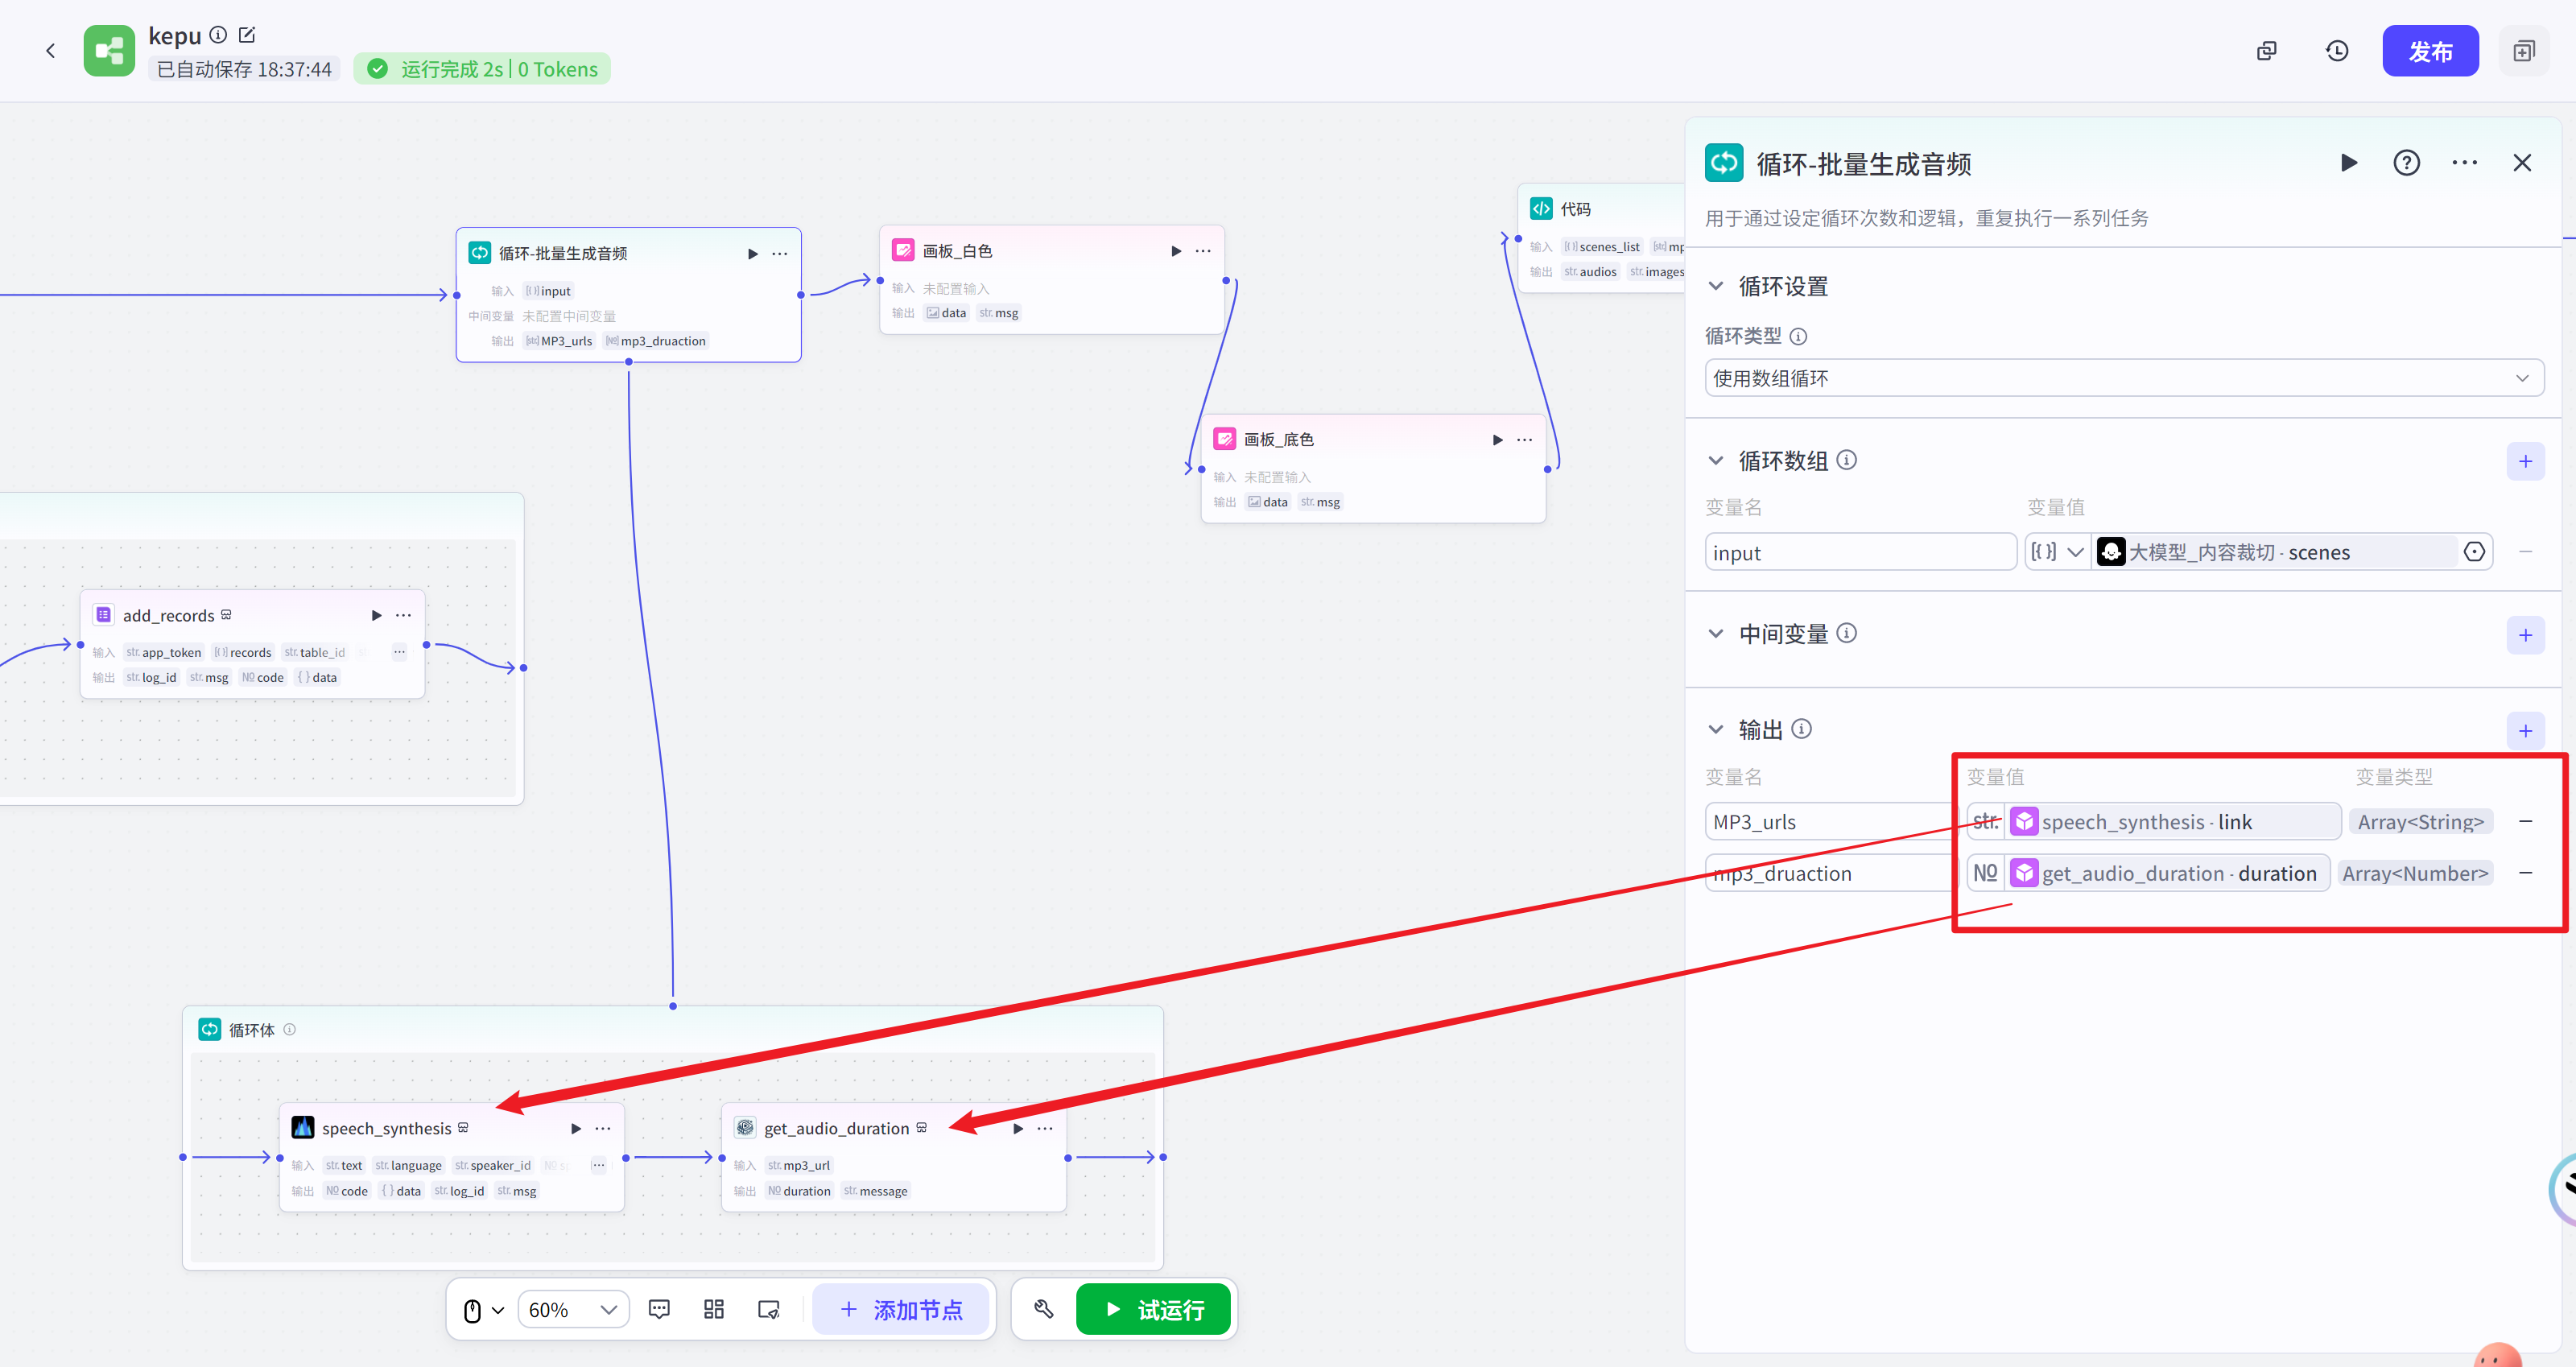The width and height of the screenshot is (2576, 1367).
Task: Add a new output variable
Action: coord(2525,731)
